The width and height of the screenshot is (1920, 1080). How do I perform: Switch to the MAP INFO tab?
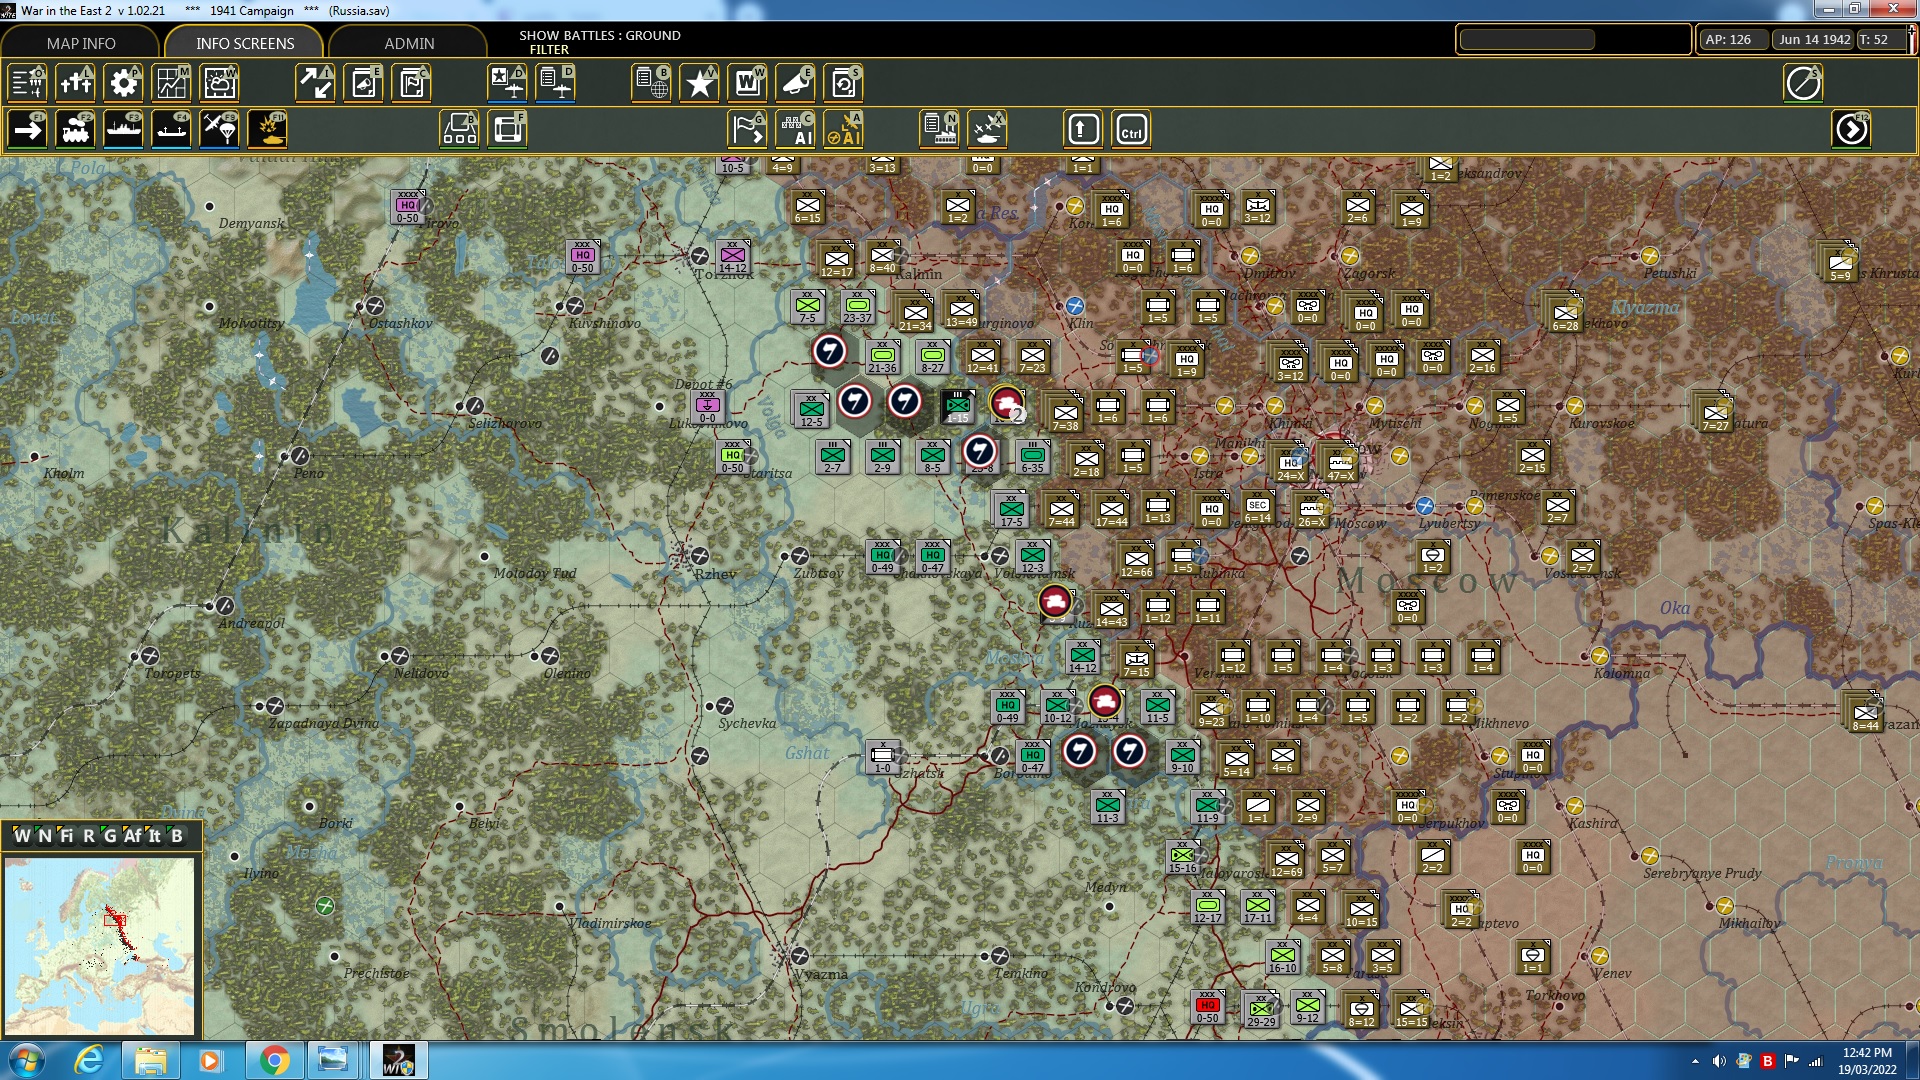(x=81, y=43)
